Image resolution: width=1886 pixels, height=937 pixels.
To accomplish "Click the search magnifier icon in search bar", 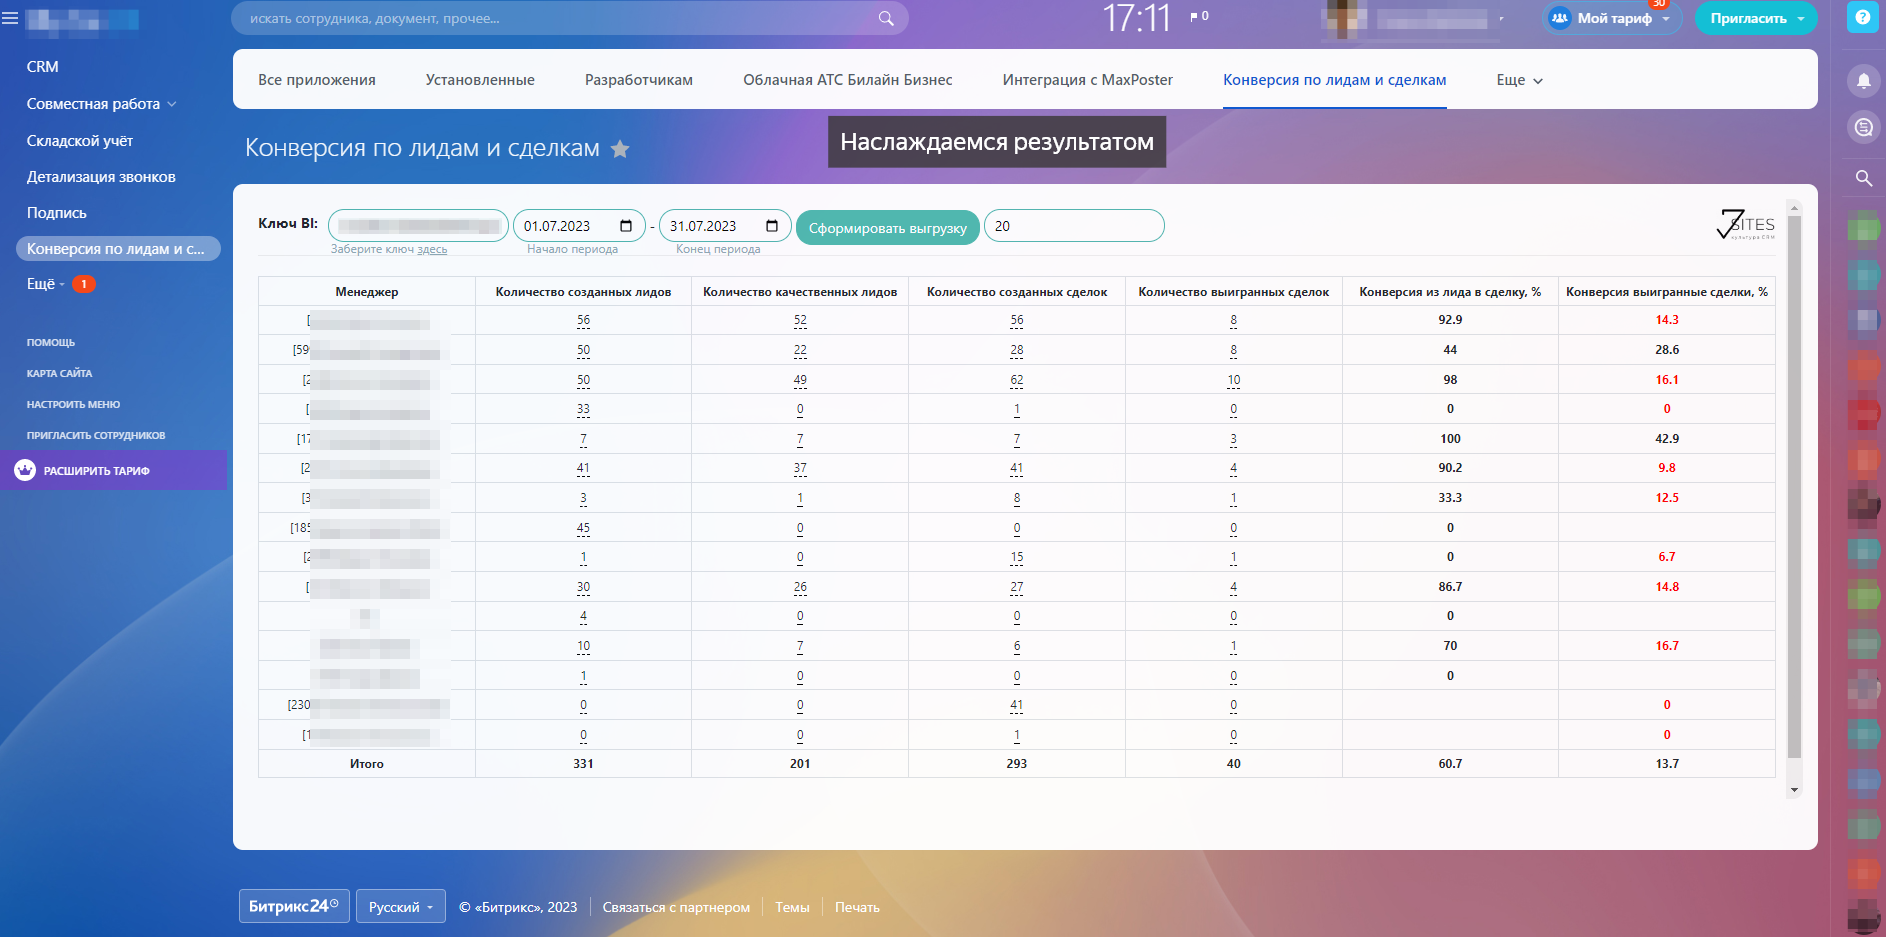I will tap(886, 18).
